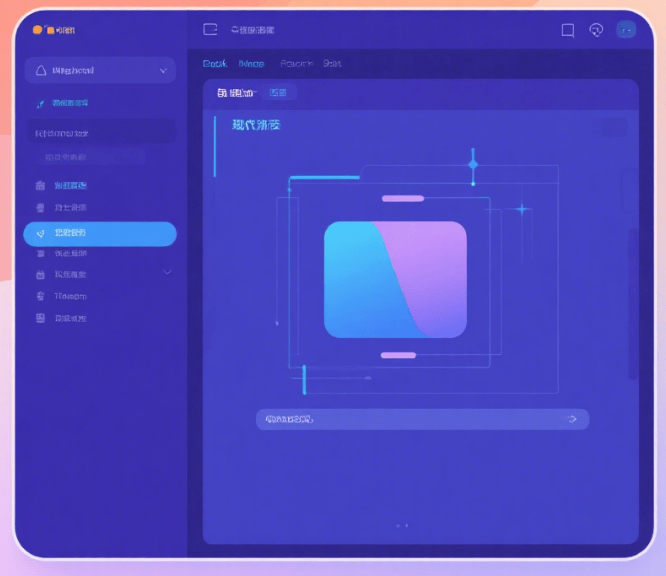This screenshot has width=666, height=576.
Task: Click the panel layout icon in the header
Action: tap(210, 30)
